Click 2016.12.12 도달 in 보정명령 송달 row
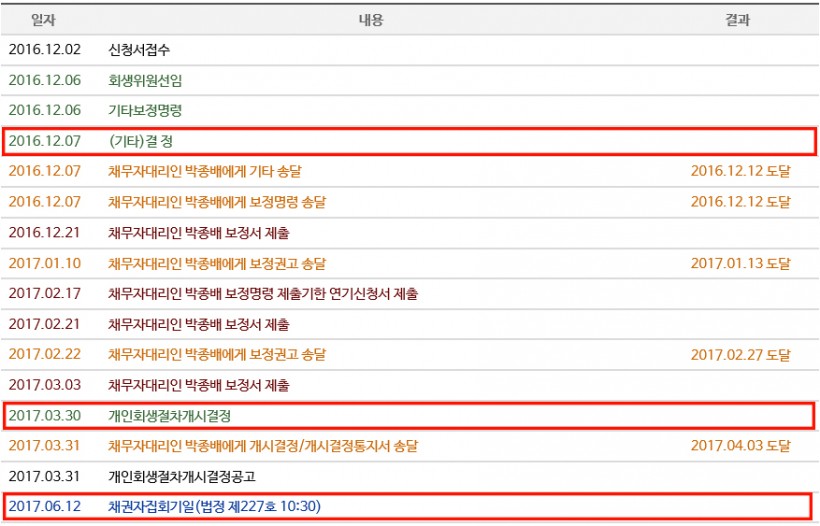The width and height of the screenshot is (820, 526). point(741,202)
